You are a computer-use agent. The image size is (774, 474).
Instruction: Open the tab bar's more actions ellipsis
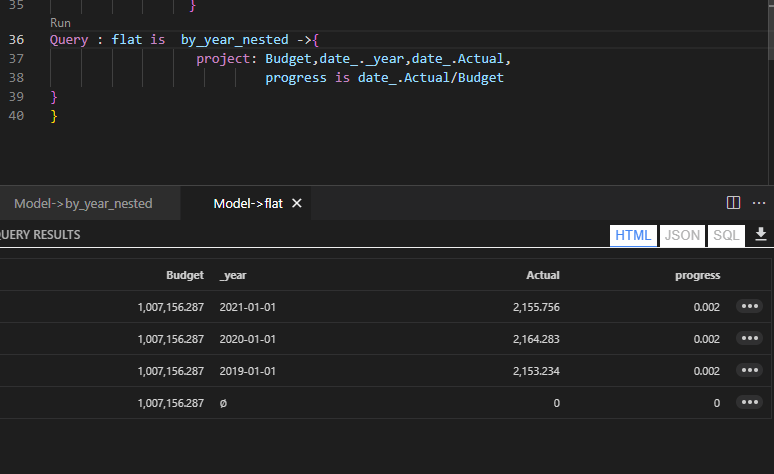pos(759,203)
